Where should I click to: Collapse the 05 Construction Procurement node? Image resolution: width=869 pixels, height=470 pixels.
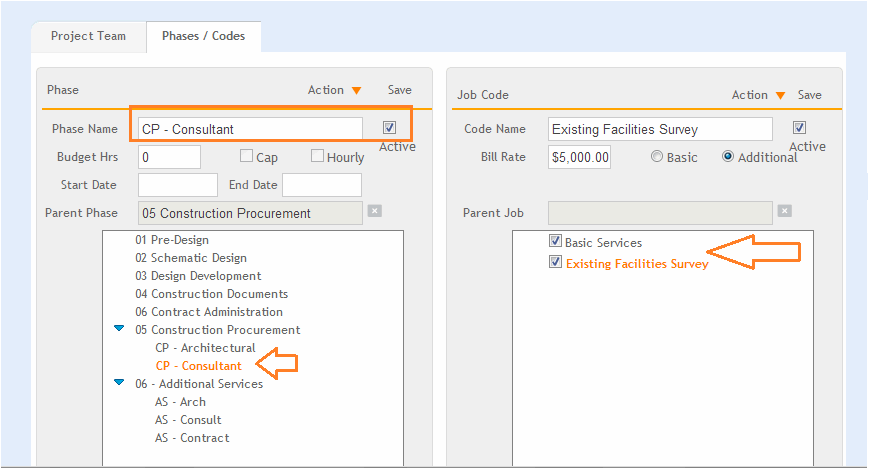119,328
